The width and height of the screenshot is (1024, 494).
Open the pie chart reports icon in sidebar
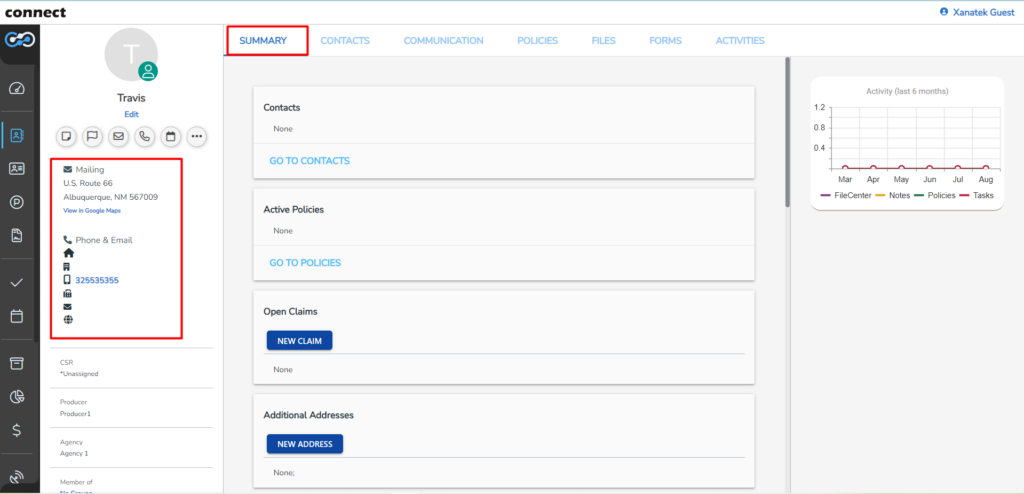[18, 397]
